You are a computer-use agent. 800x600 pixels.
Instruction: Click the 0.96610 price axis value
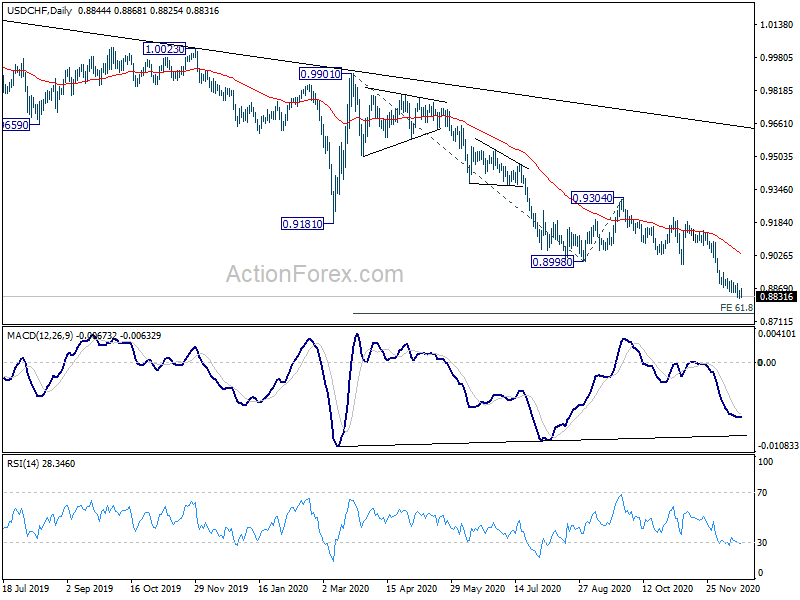coord(777,123)
